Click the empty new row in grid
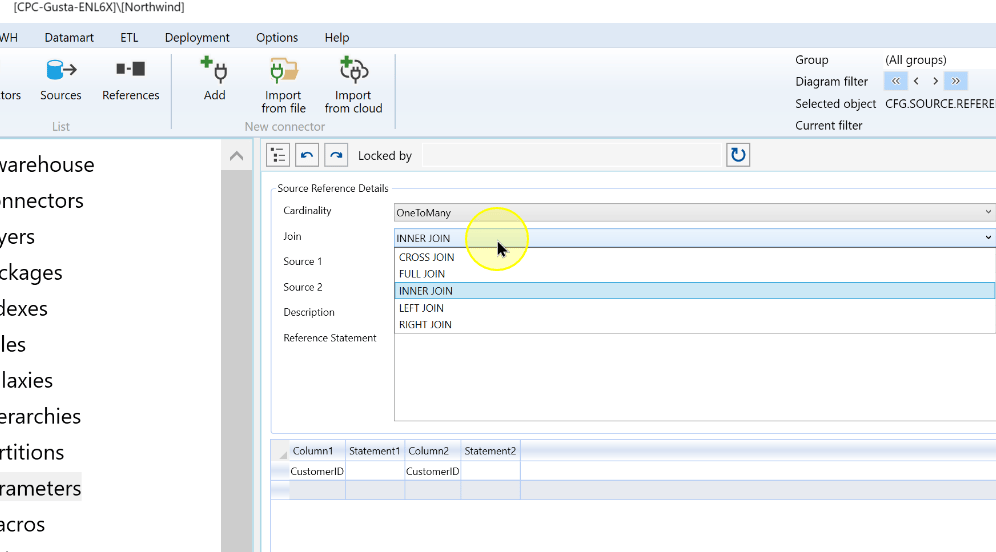The width and height of the screenshot is (996, 552). (x=396, y=490)
